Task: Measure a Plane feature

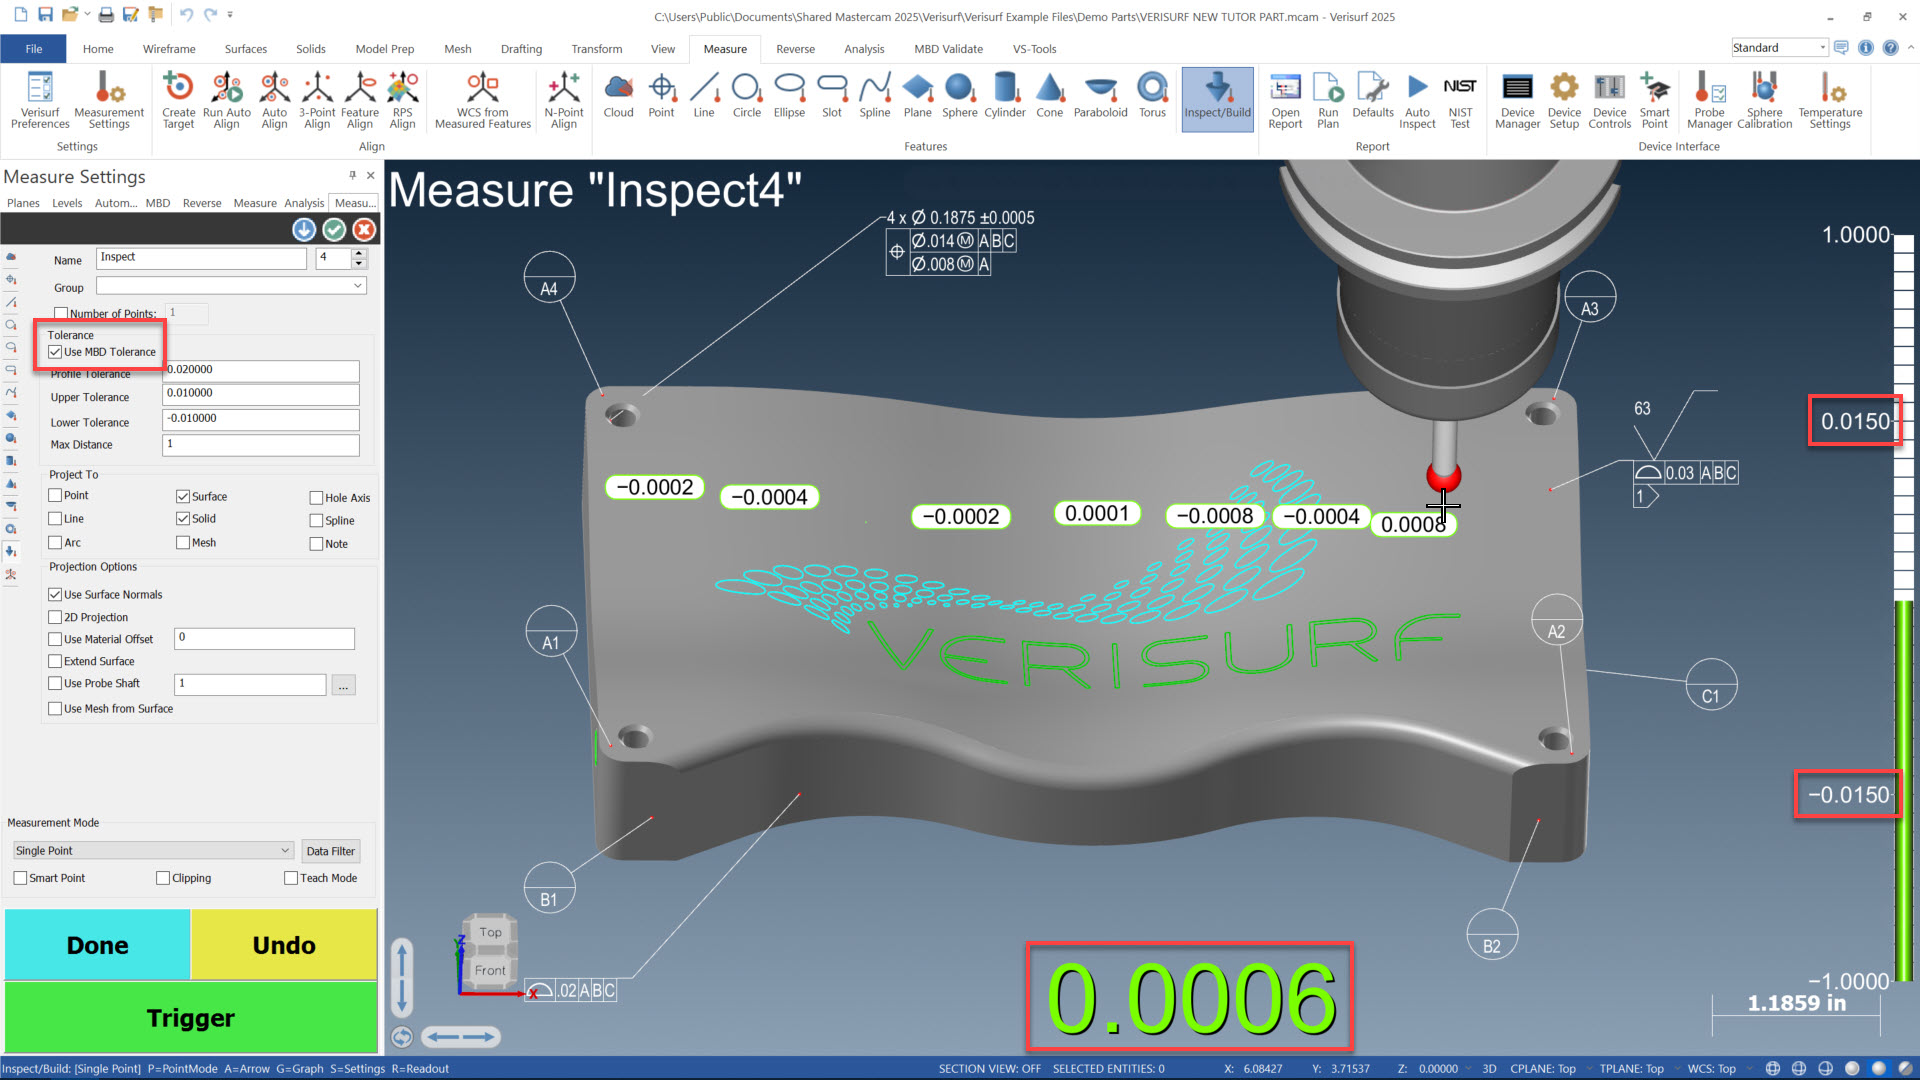Action: click(918, 96)
